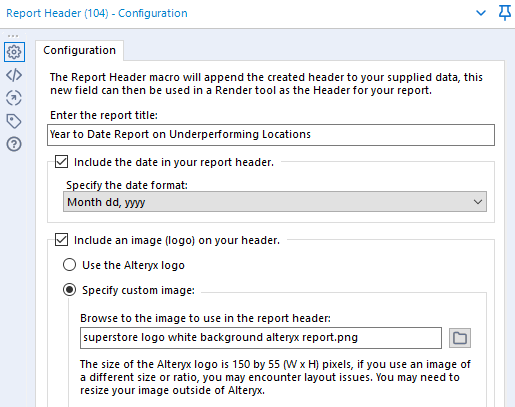Open the Help question mark icon
This screenshot has height=407, width=515.
click(14, 144)
